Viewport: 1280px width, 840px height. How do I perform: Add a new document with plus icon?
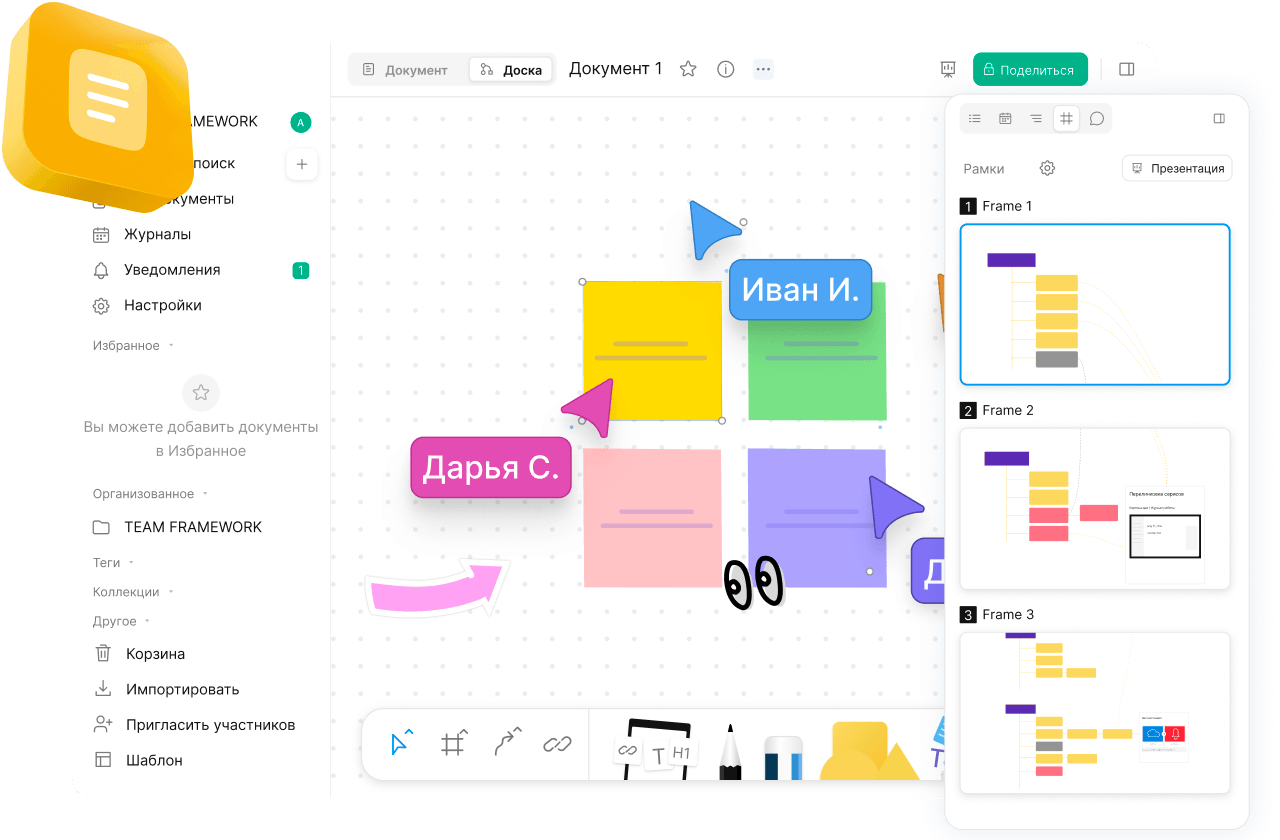pos(302,164)
